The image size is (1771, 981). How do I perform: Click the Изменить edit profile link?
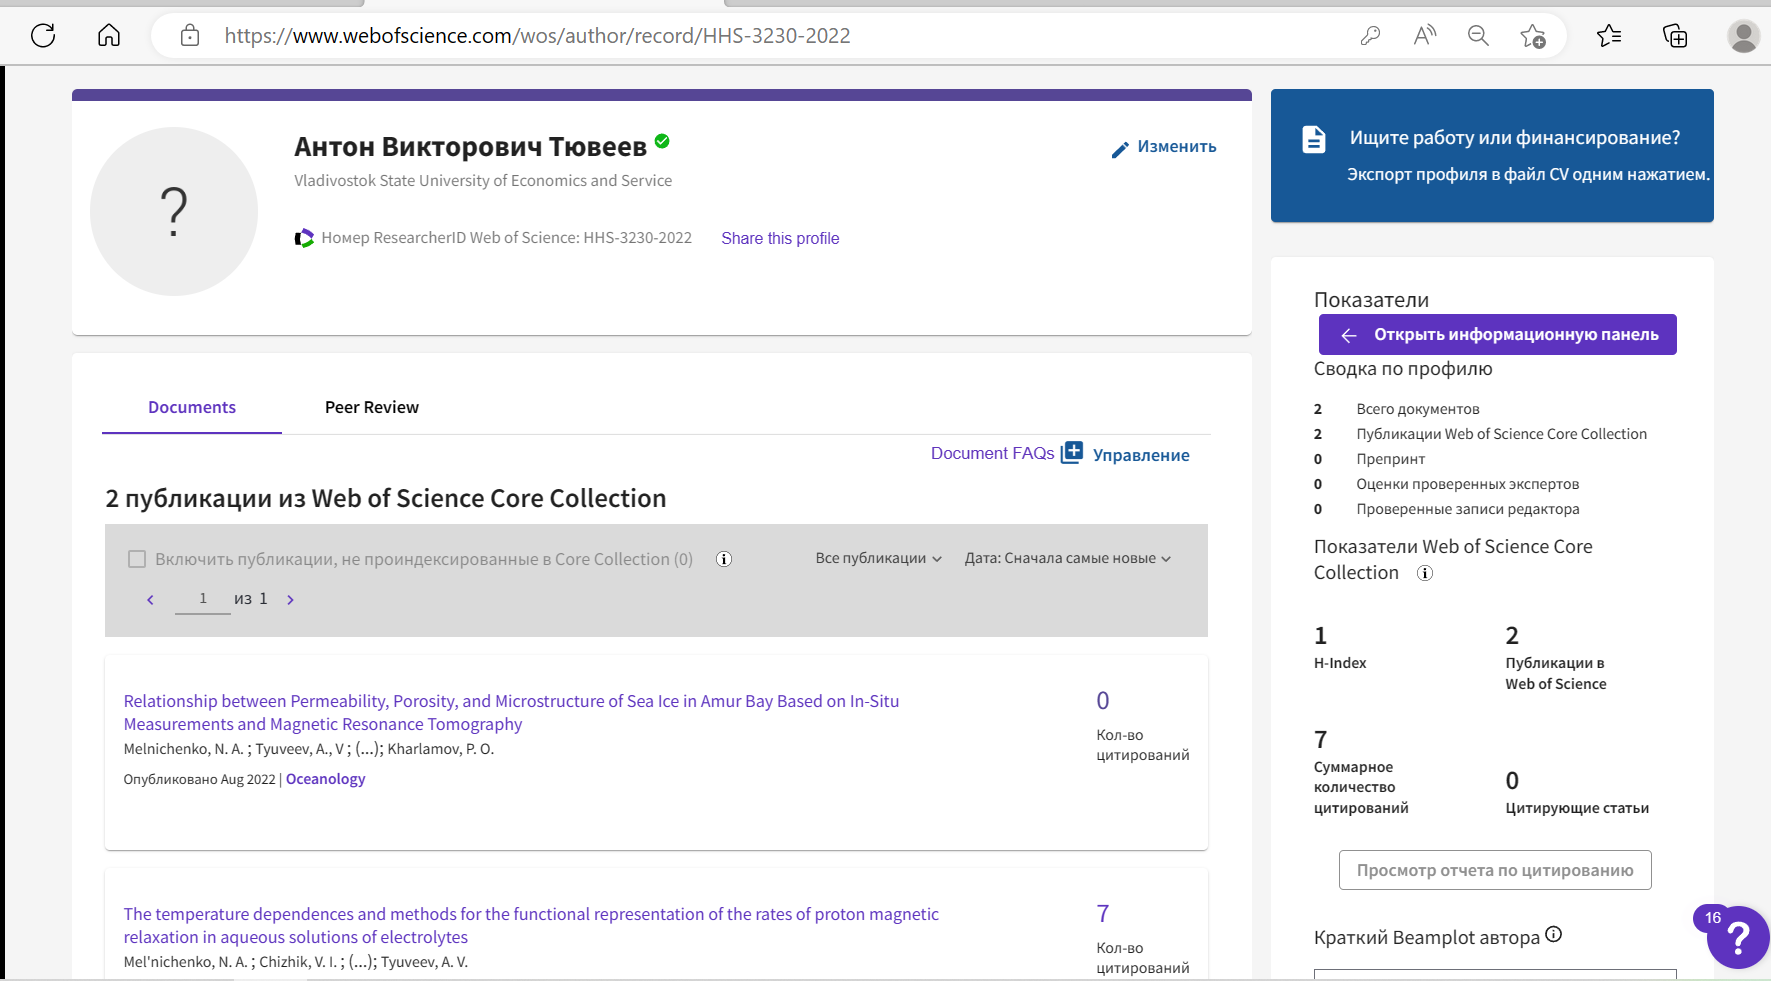1164,147
